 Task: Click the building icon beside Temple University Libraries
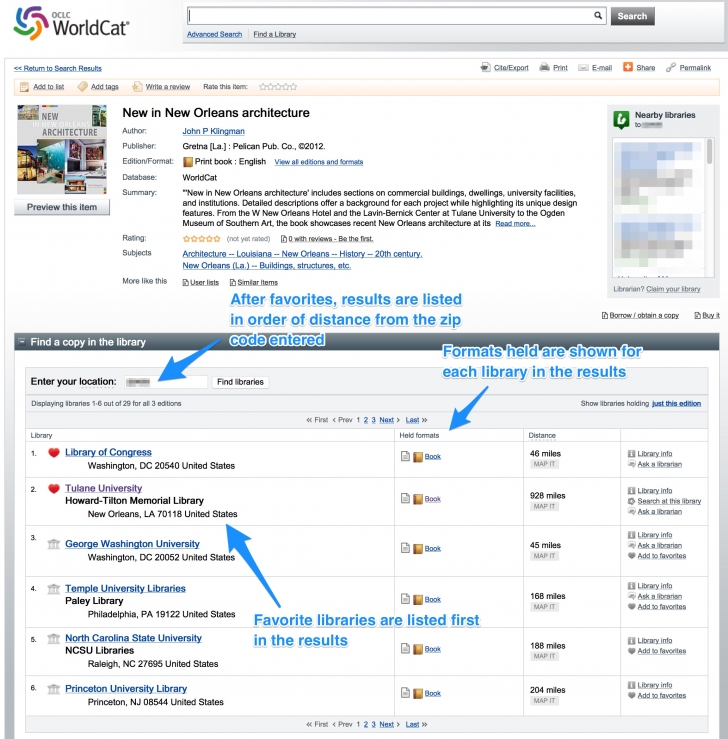(x=54, y=589)
